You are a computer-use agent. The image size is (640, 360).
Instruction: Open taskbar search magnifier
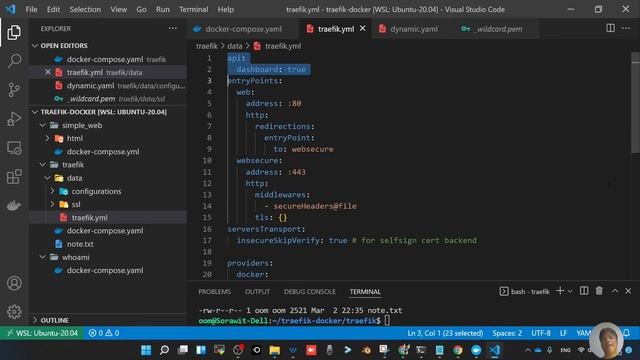click(x=164, y=350)
